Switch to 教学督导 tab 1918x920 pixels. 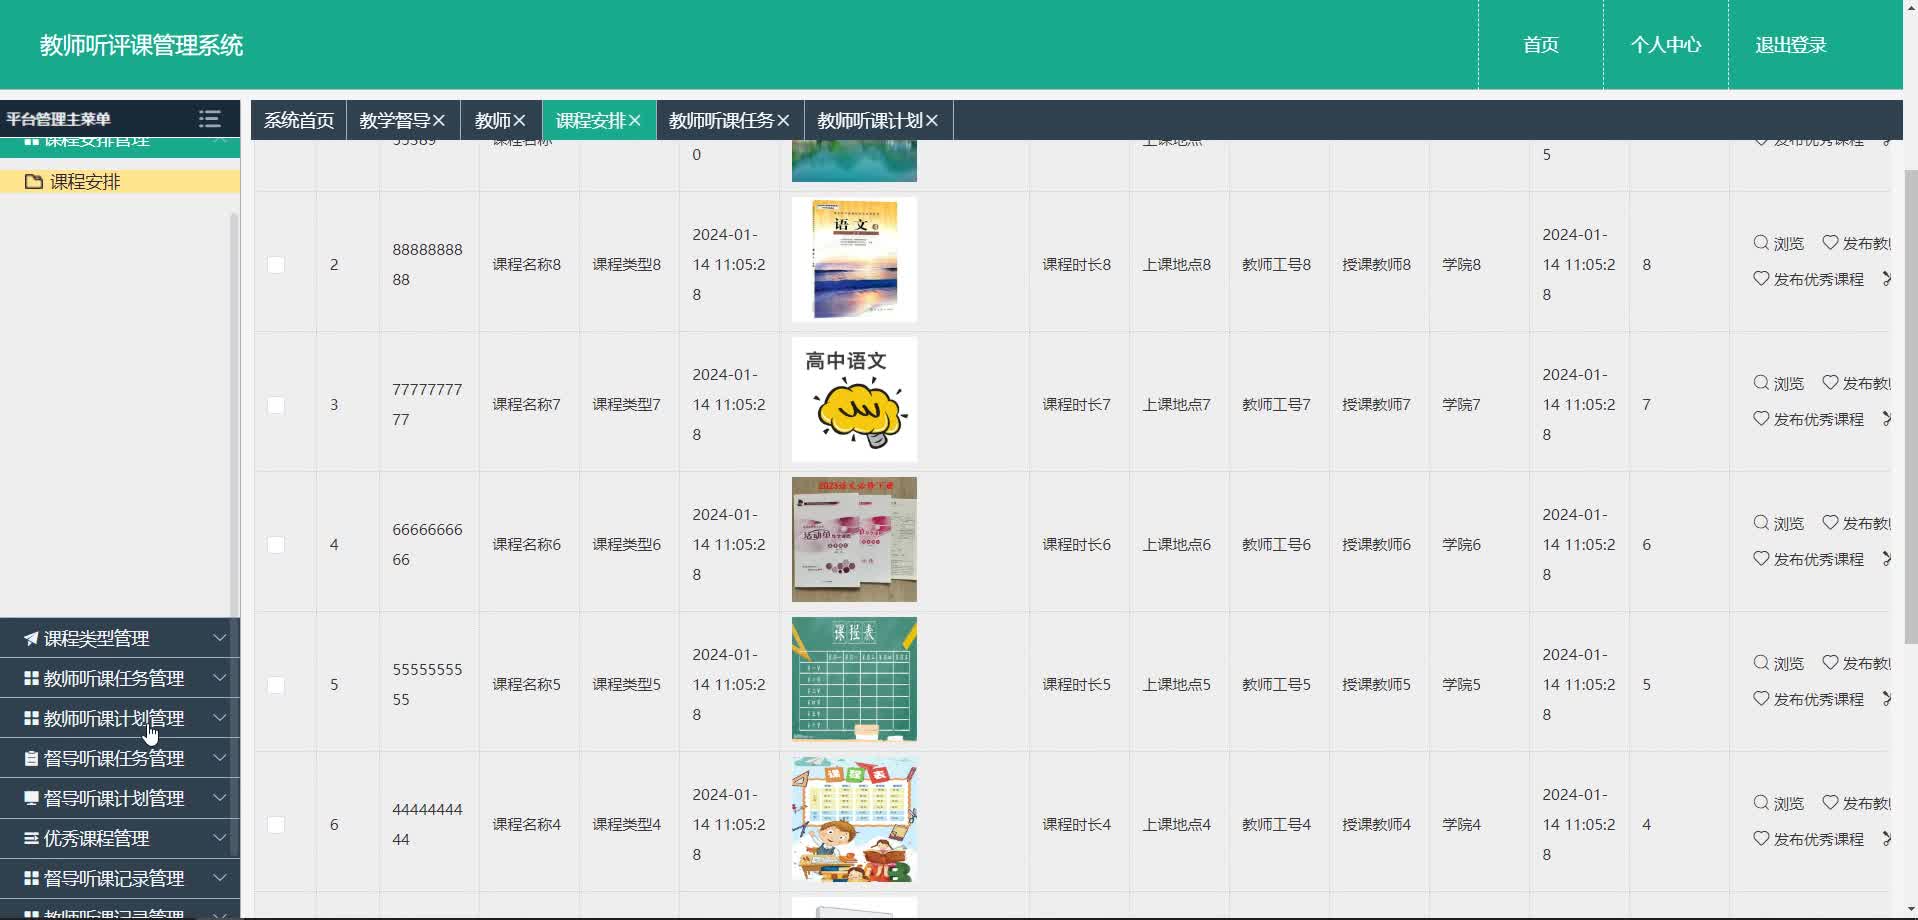click(395, 120)
